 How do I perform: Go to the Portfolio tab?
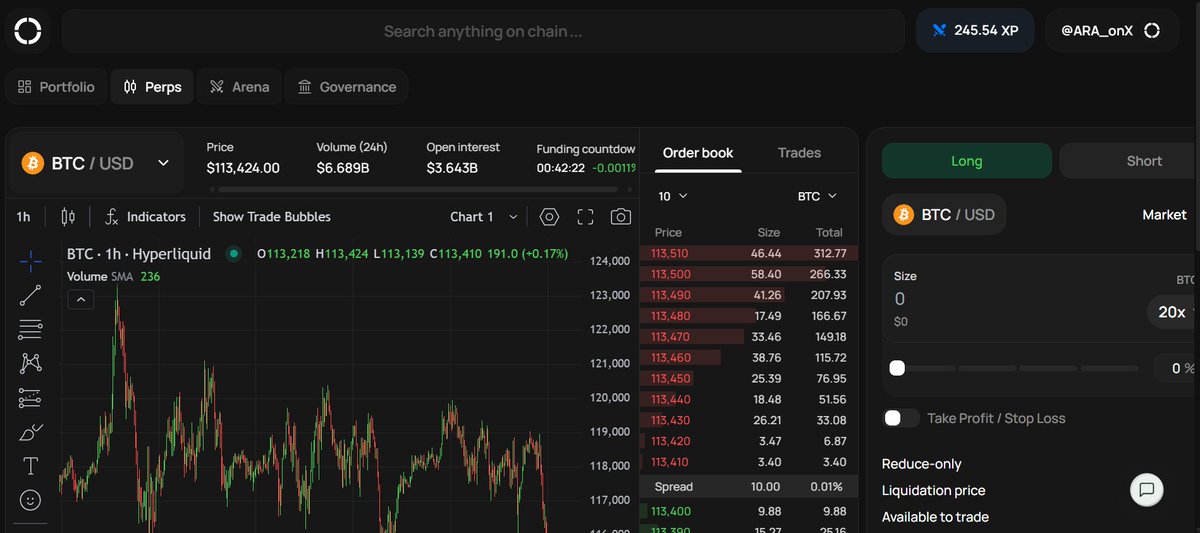point(56,87)
